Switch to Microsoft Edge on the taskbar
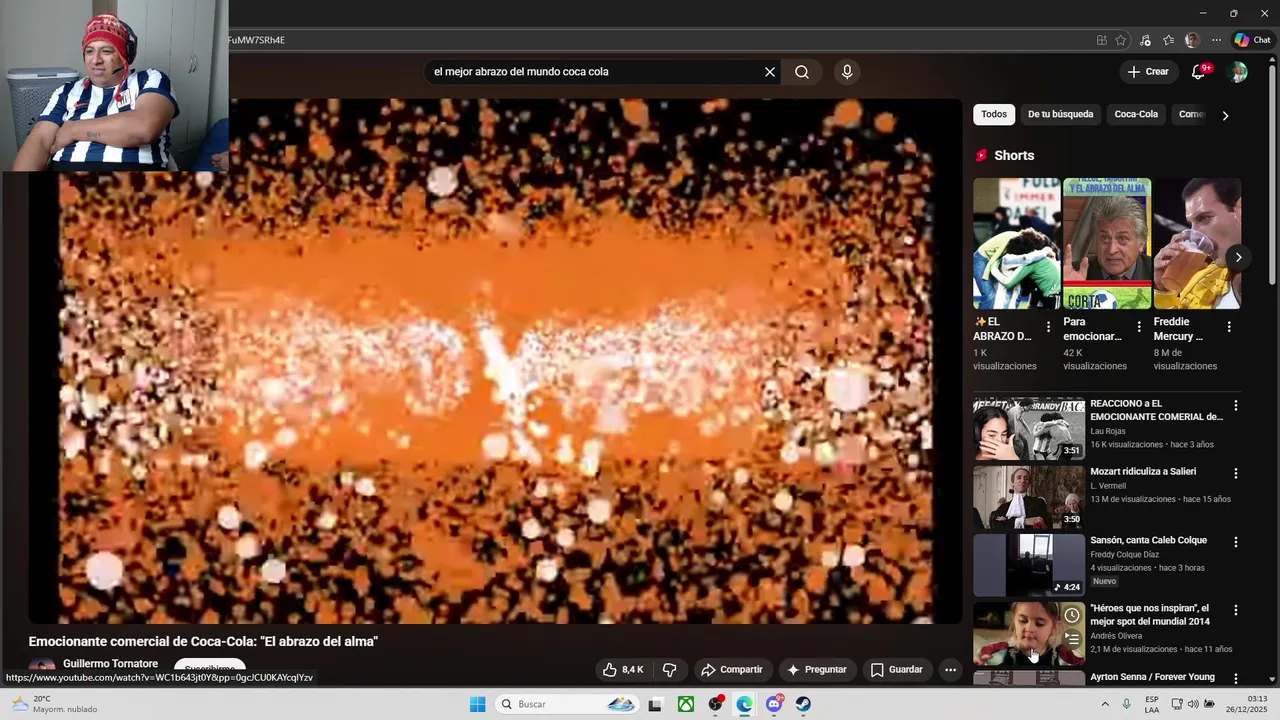 [x=745, y=704]
